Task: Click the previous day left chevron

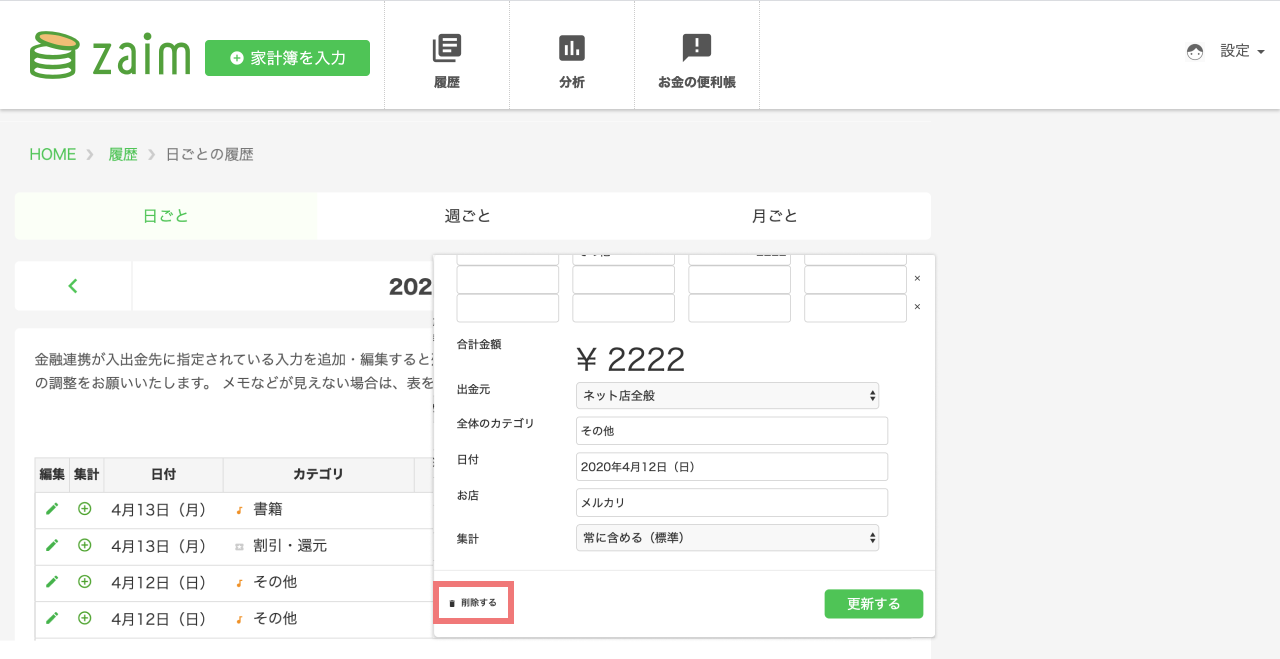Action: [x=73, y=286]
